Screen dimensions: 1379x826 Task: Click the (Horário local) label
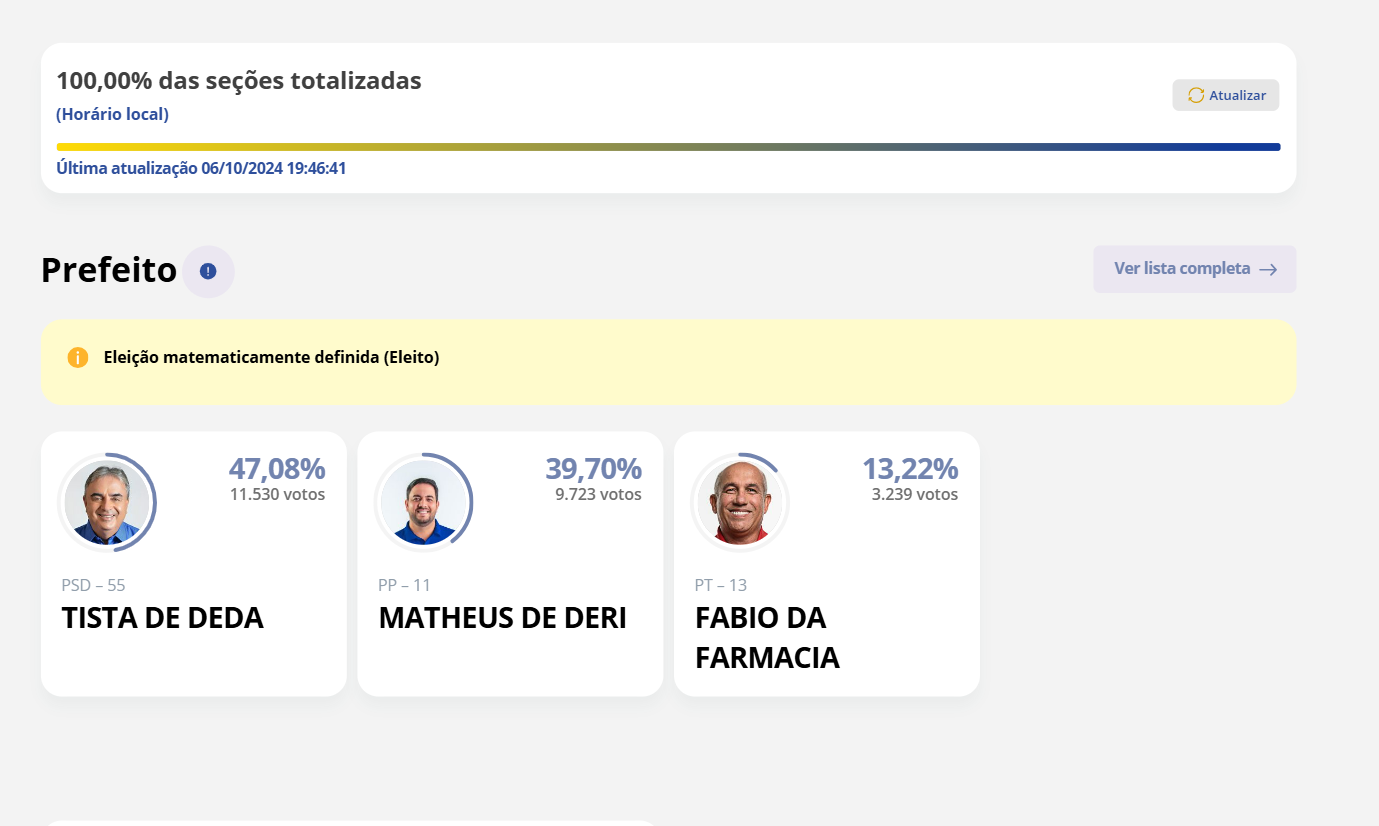point(112,114)
